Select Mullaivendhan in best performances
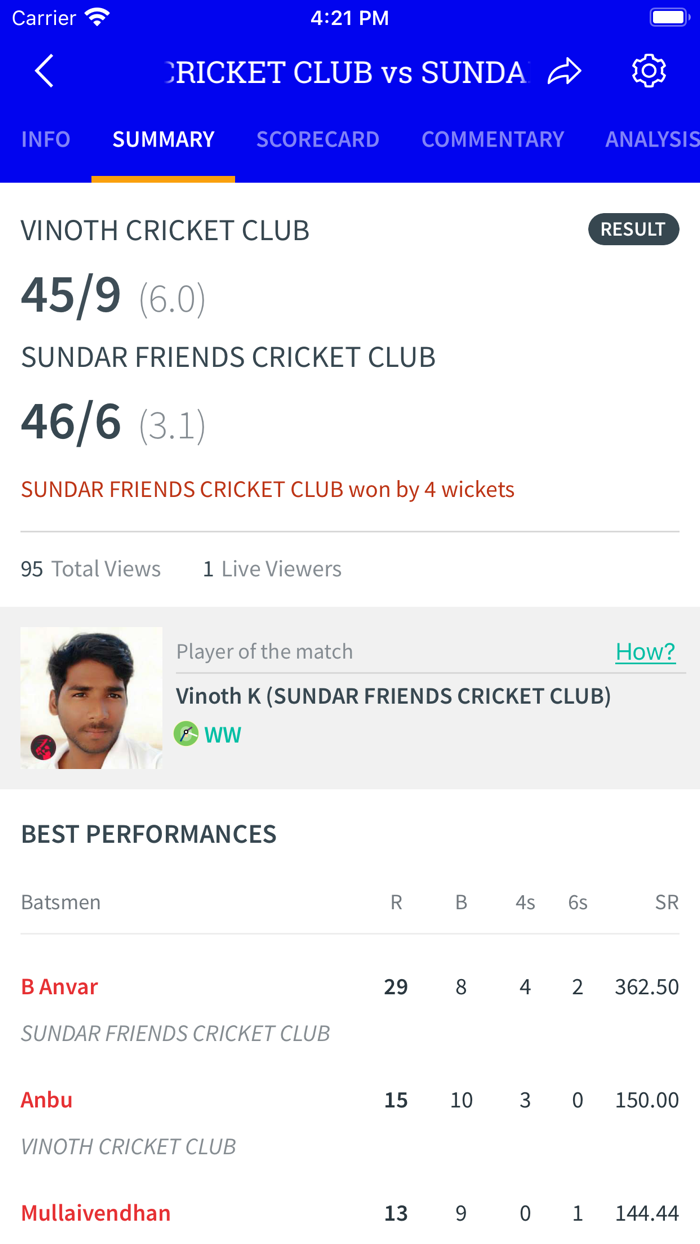The width and height of the screenshot is (700, 1244). click(95, 1212)
